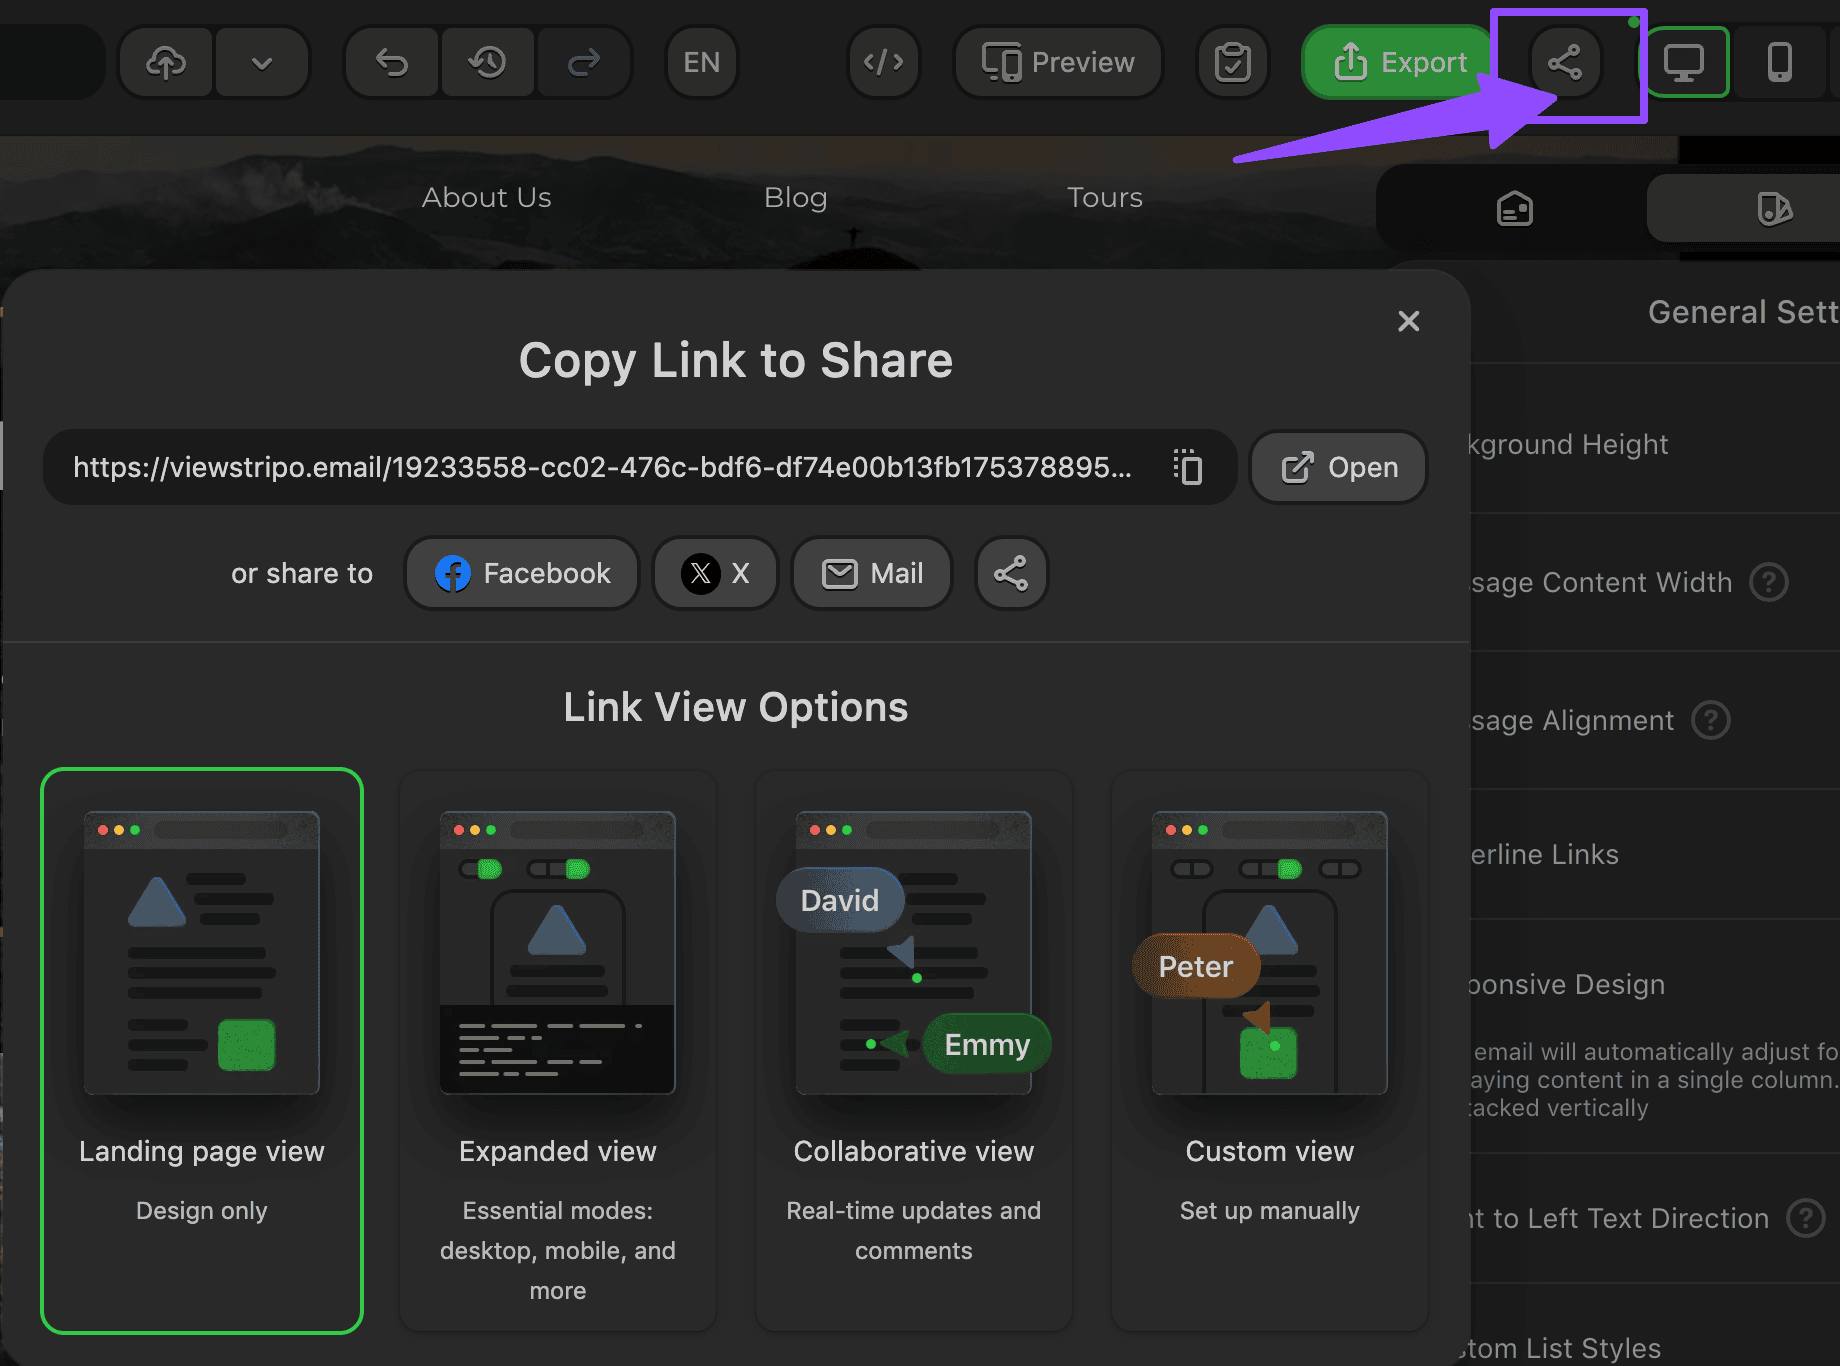
Task: Expand the dropdown next to the upload icon
Action: point(262,62)
